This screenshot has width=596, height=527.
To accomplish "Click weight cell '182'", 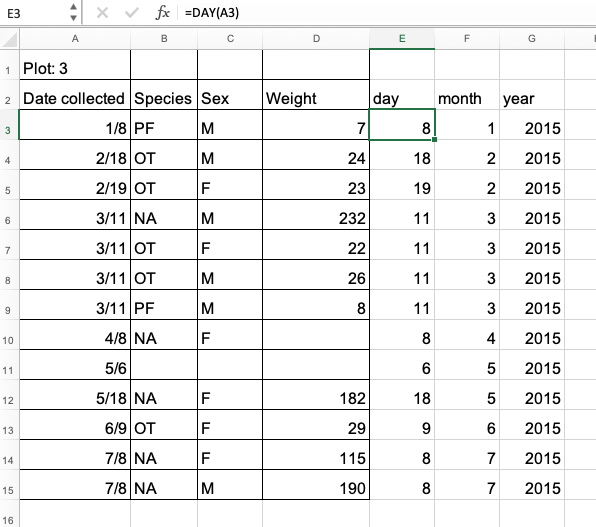I will coord(316,395).
